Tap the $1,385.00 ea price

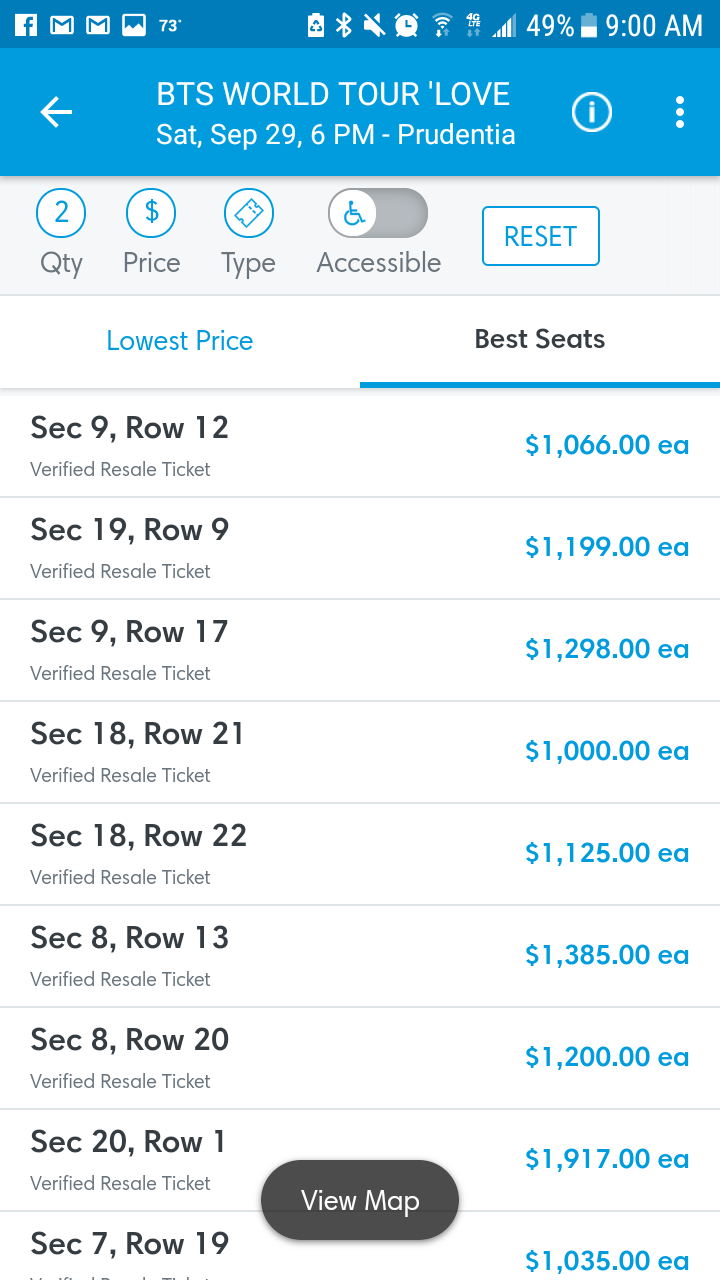pyautogui.click(x=606, y=955)
